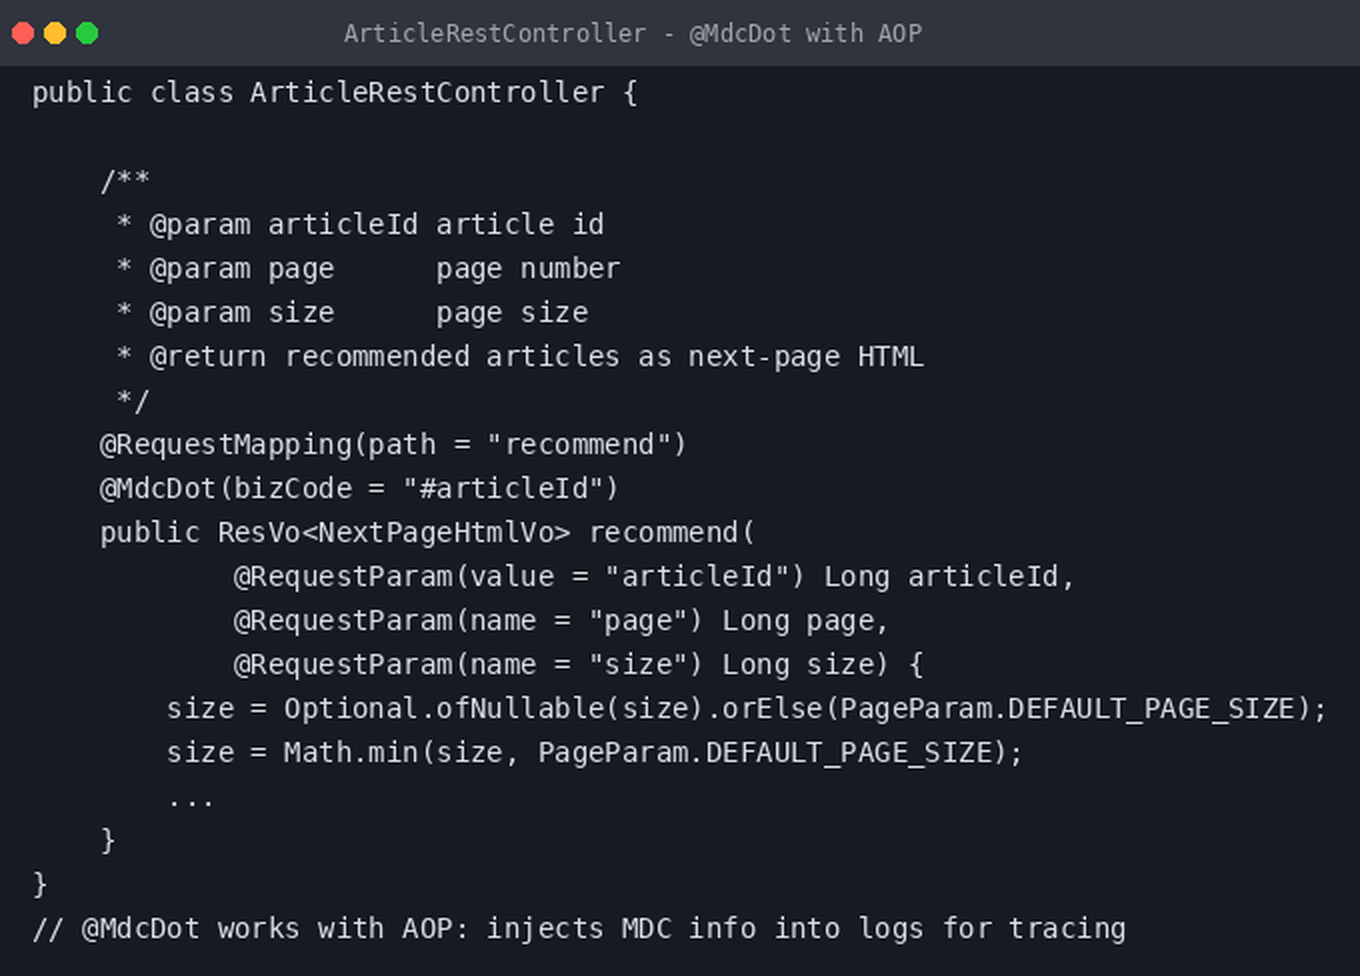Click the class name ArticleRestController in declaration
1360x976 pixels.
click(x=427, y=93)
